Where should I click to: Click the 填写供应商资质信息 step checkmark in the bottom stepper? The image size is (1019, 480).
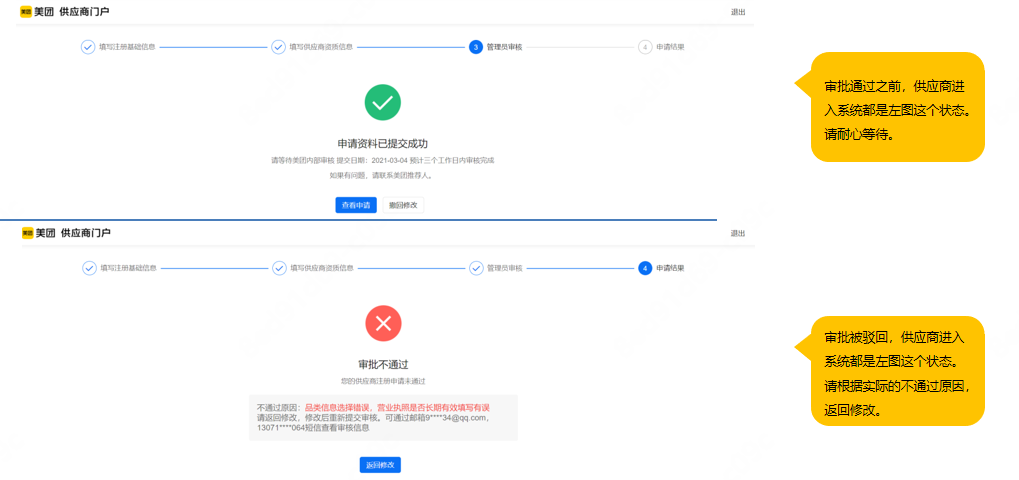[279, 268]
